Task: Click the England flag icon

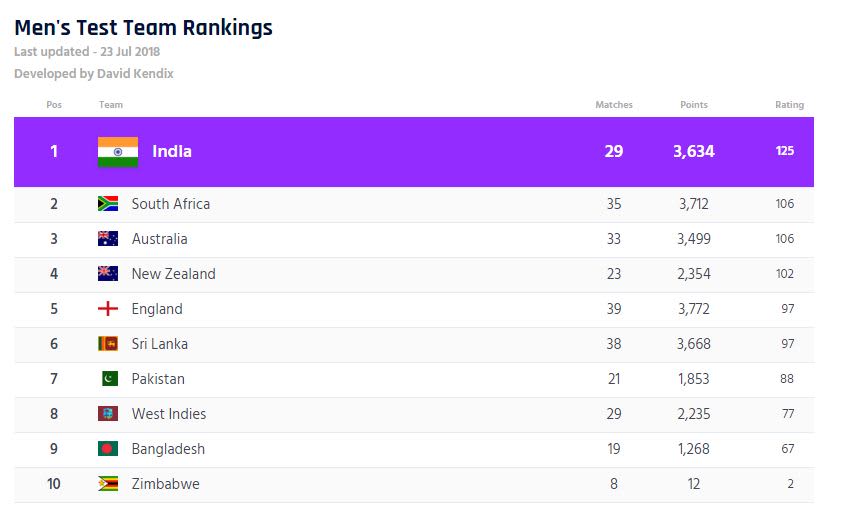Action: tap(108, 309)
